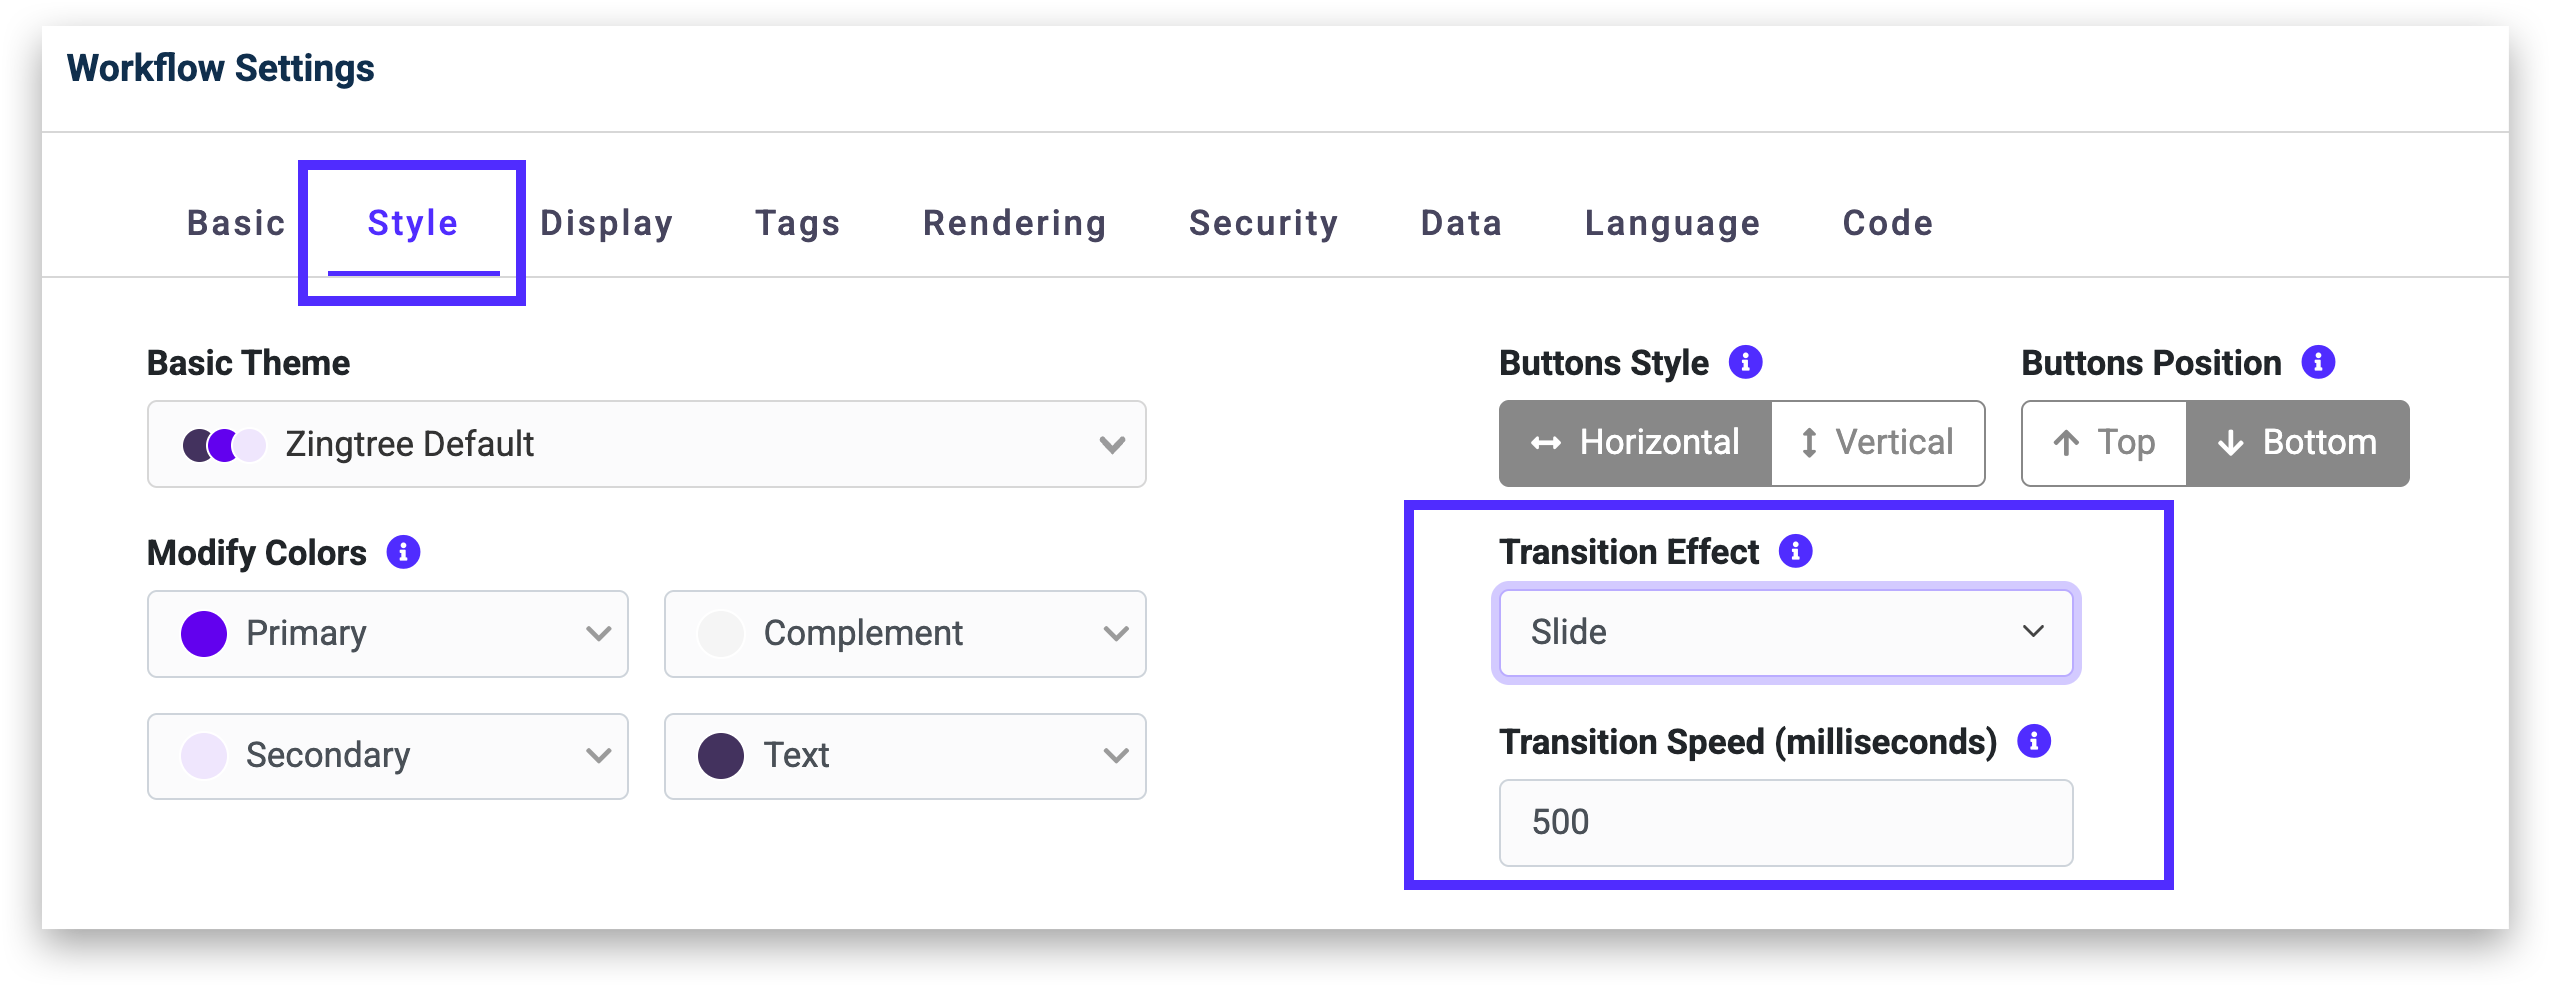This screenshot has width=2550, height=986.
Task: Set buttons position to Top
Action: [2103, 443]
